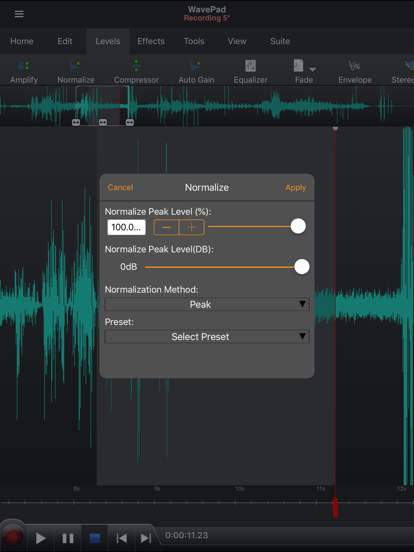Image resolution: width=414 pixels, height=552 pixels.
Task: Click the middle selection handle in overview
Action: pos(103,122)
